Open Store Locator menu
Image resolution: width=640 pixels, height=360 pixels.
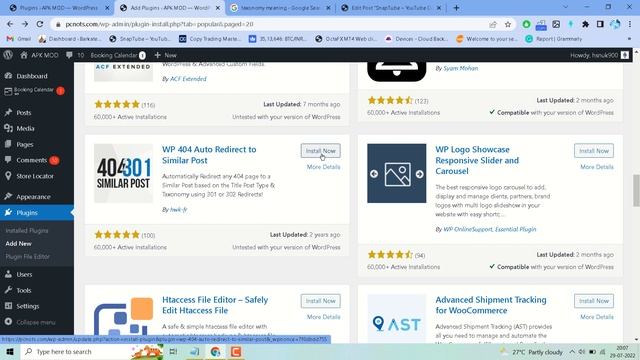coord(35,176)
